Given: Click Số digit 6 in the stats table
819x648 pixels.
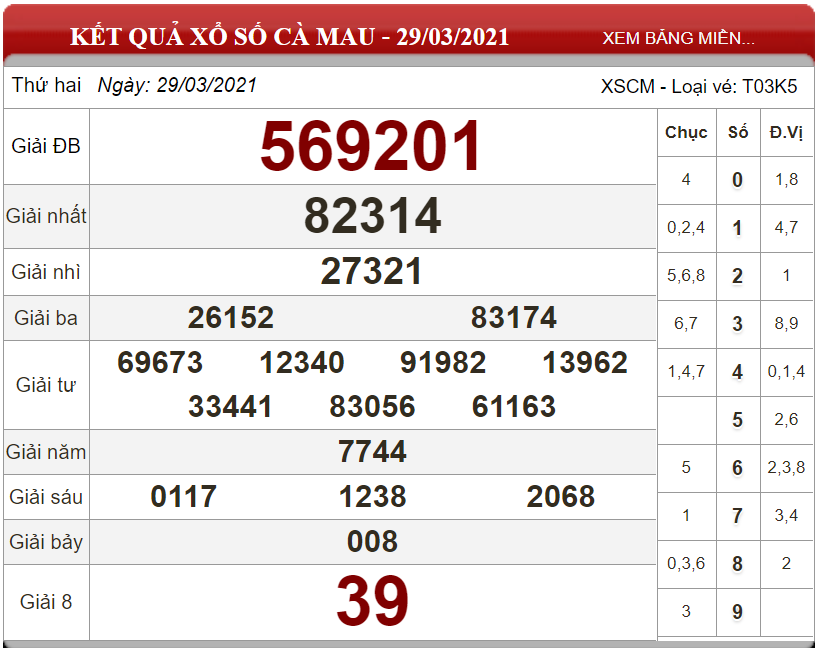Looking at the screenshot, I should click(x=738, y=468).
